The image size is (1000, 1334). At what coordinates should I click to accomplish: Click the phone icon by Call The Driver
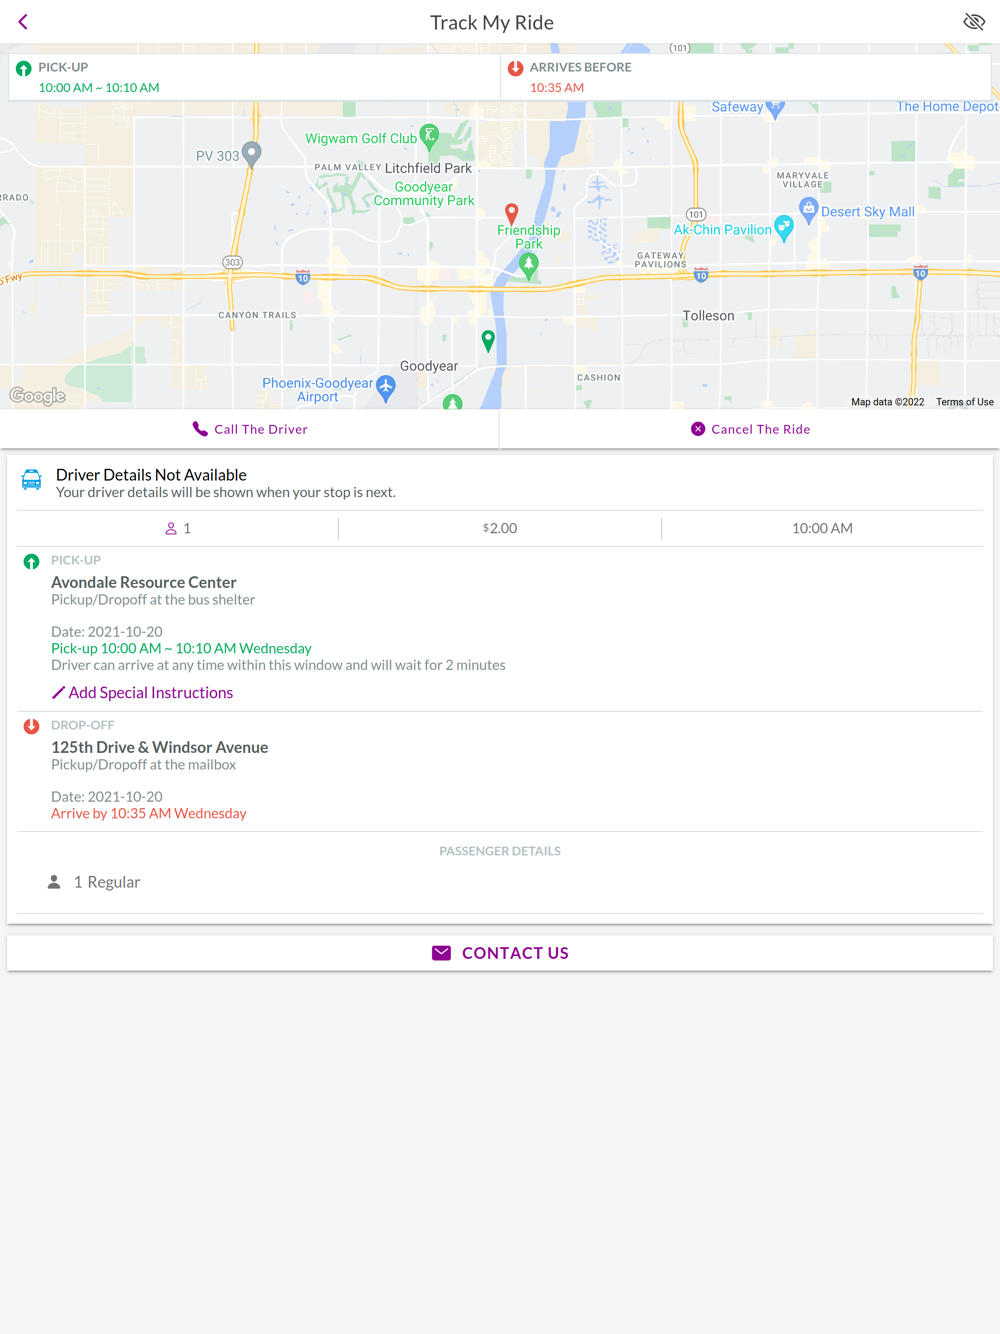[200, 429]
